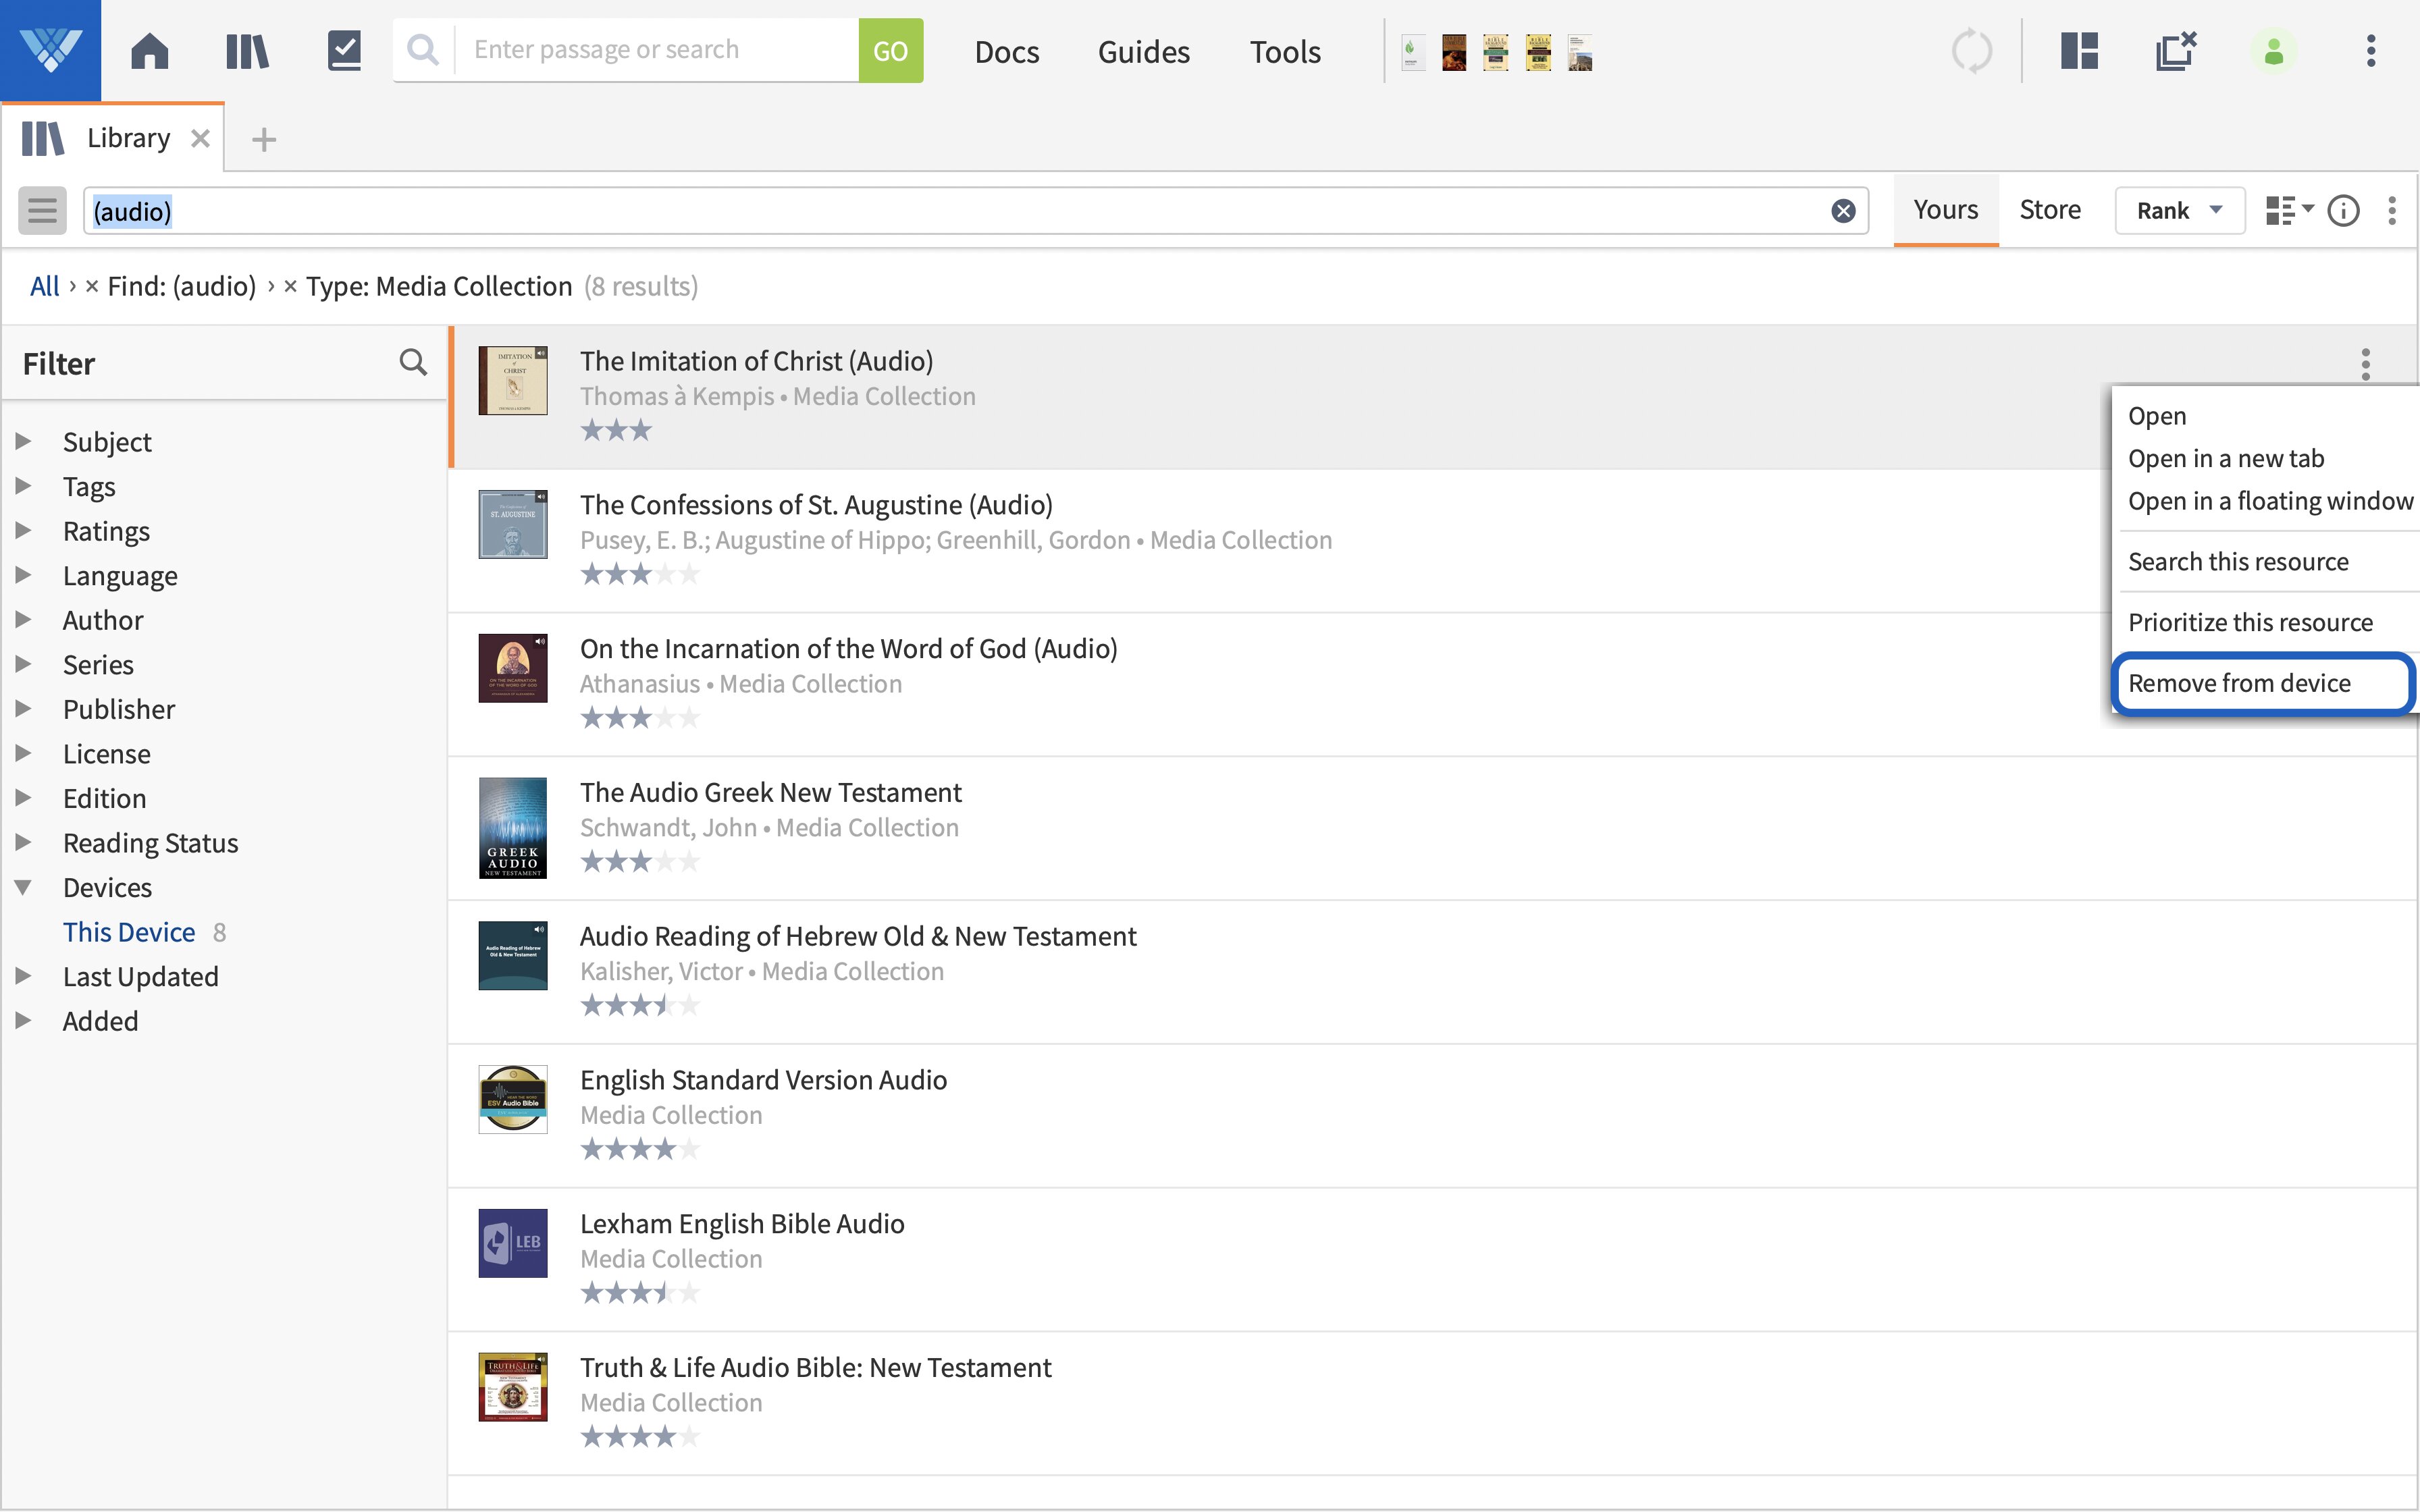2420x1512 pixels.
Task: Open the view mode dropdown
Action: pos(2290,211)
